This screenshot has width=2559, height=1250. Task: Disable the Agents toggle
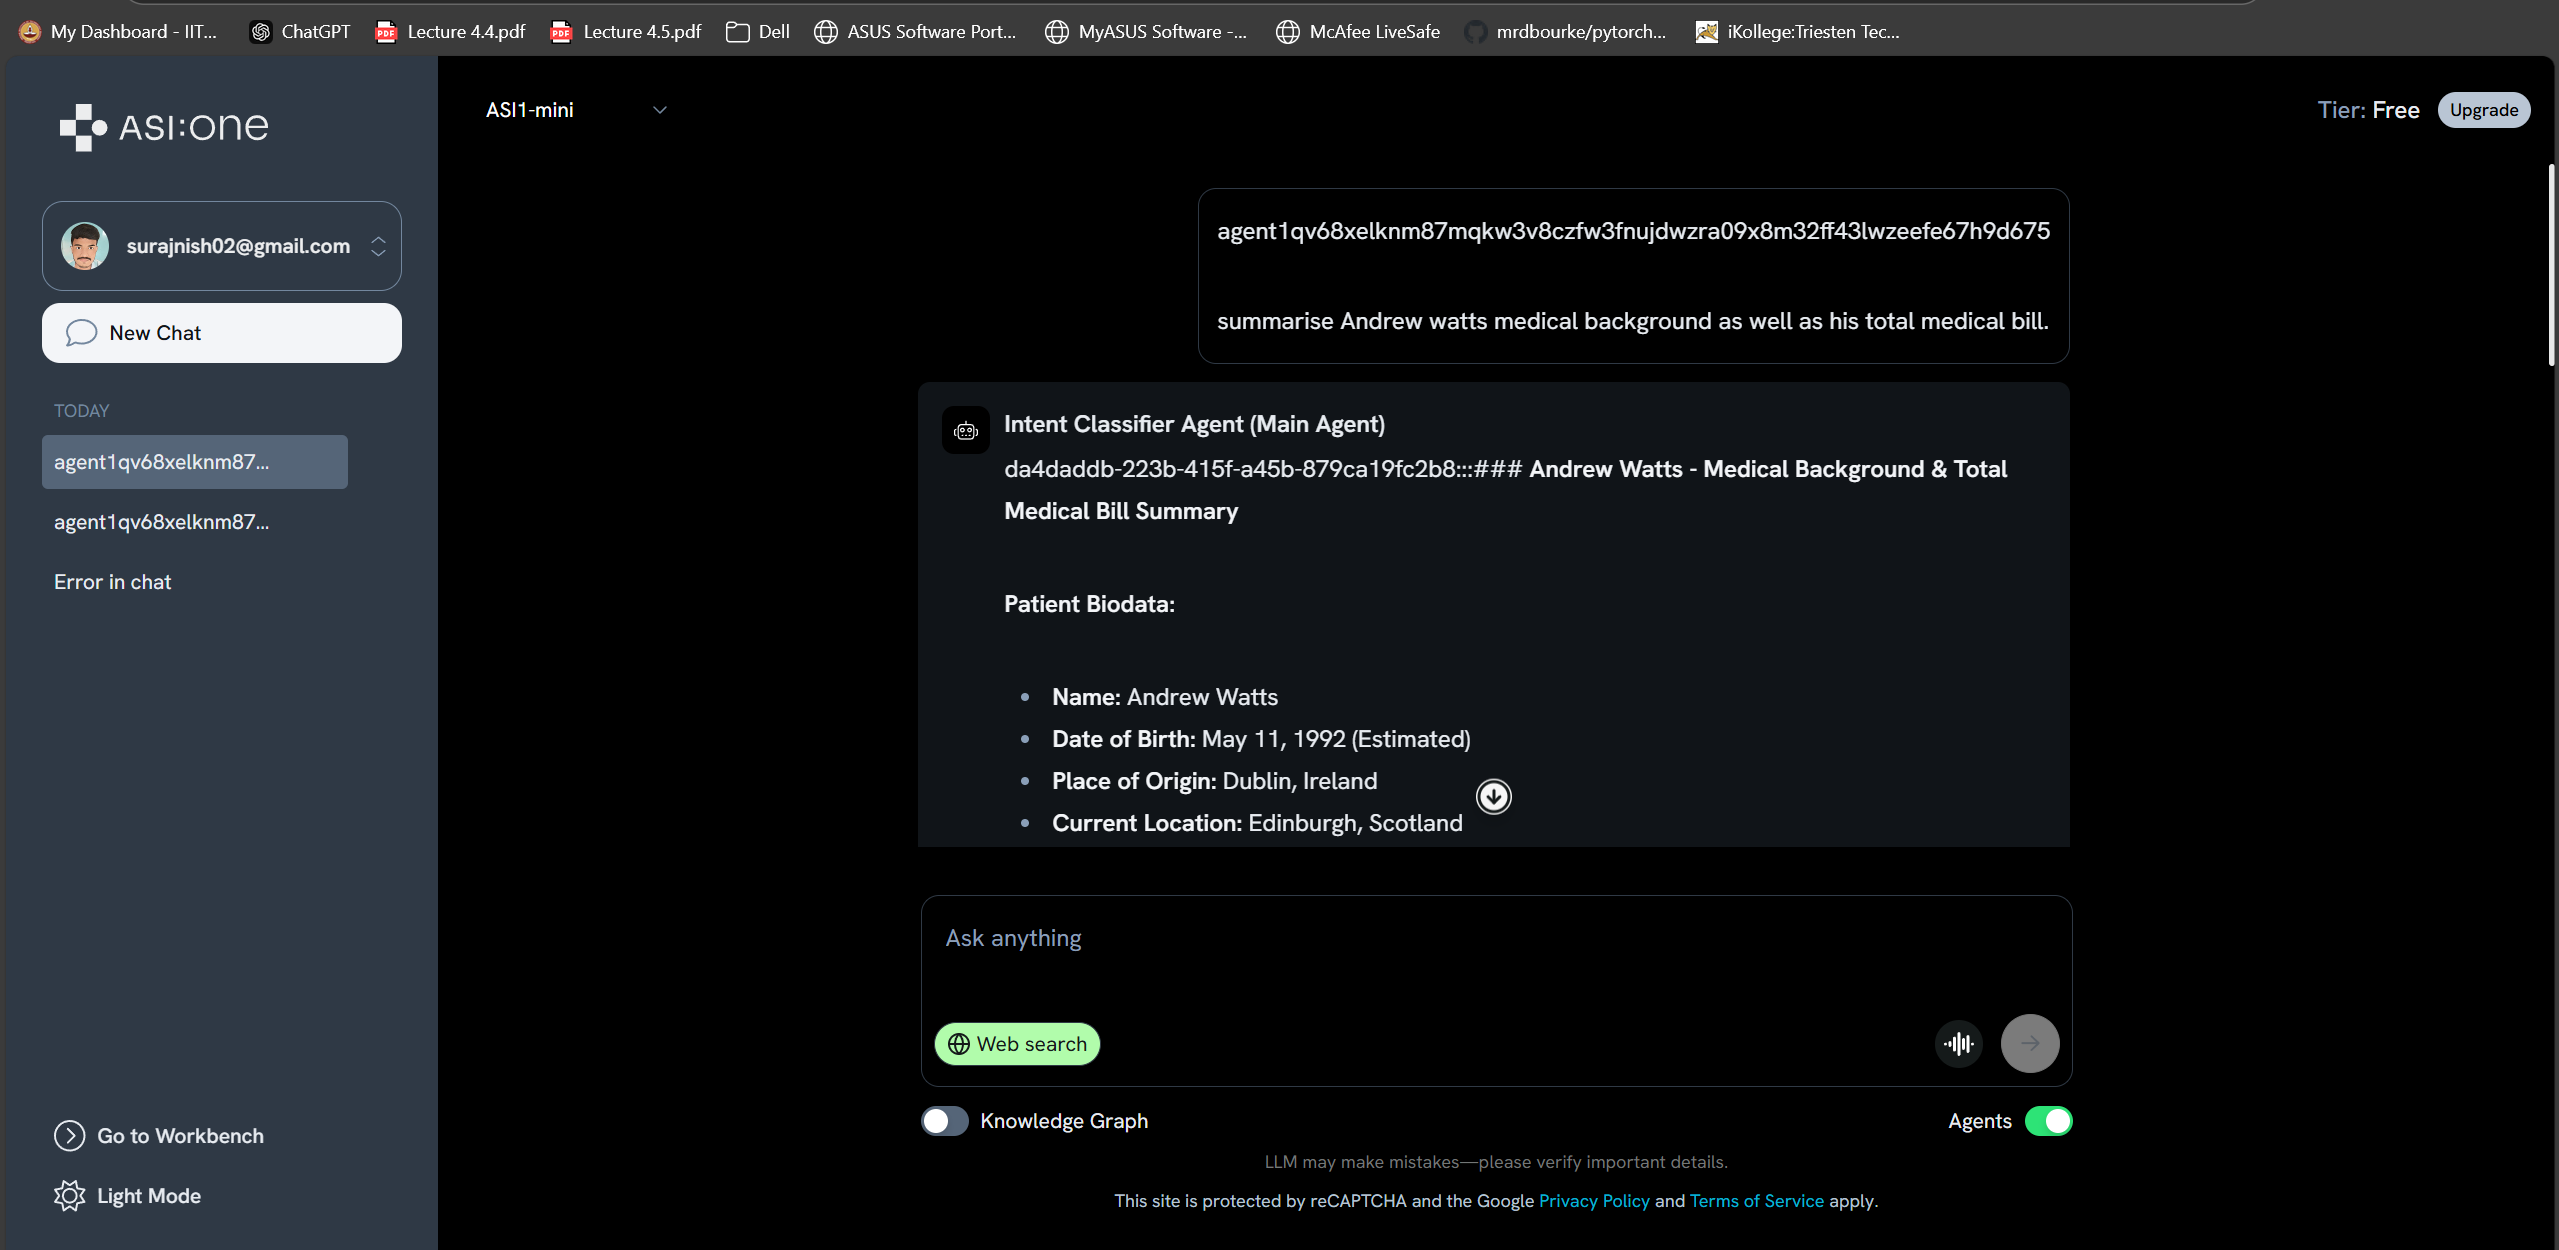(2047, 1121)
